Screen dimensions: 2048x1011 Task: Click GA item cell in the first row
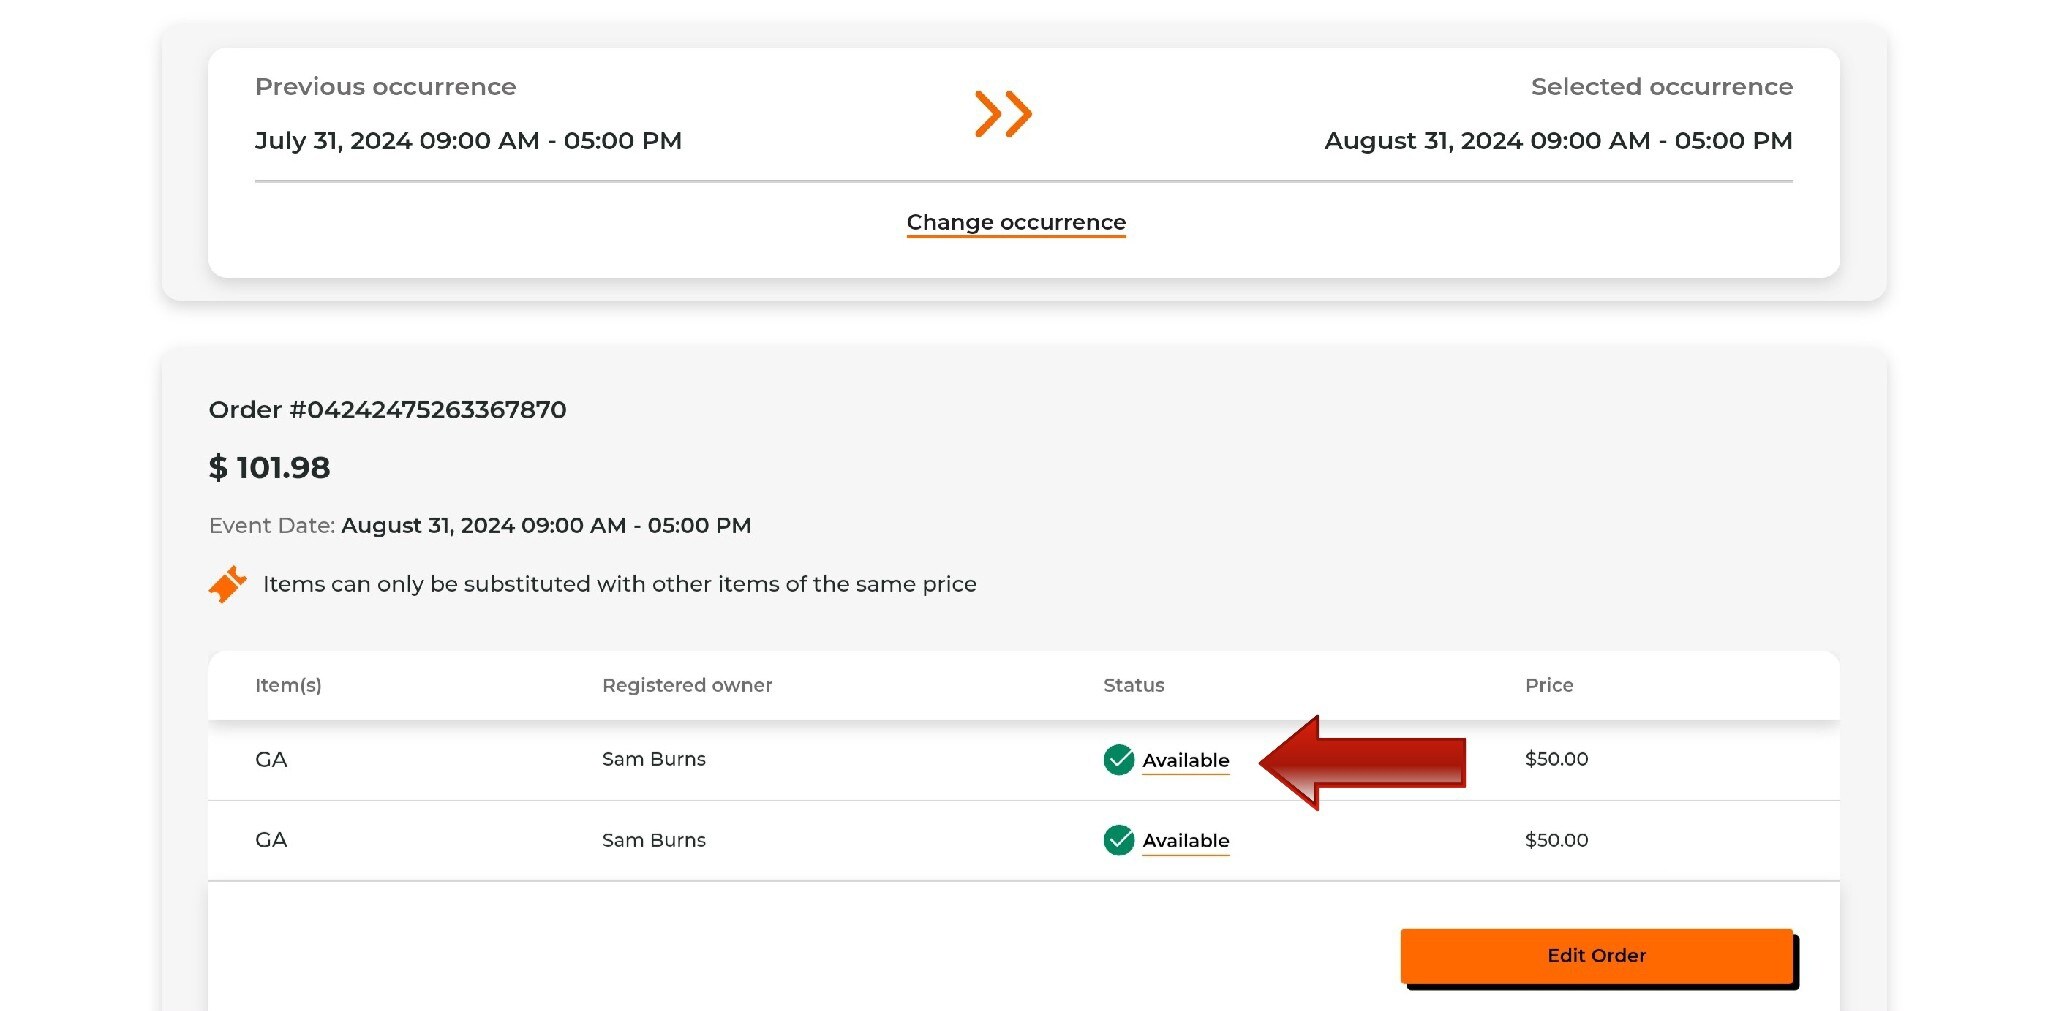pos(271,760)
